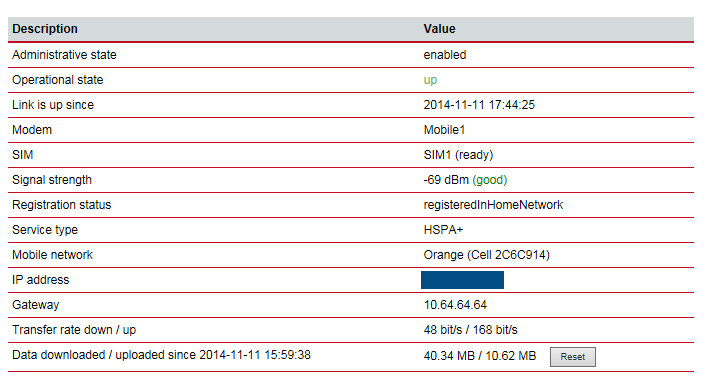This screenshot has height=391, width=711.
Task: Click the '-69 dBm (good)' signal strength value
Action: pyautogui.click(x=465, y=180)
